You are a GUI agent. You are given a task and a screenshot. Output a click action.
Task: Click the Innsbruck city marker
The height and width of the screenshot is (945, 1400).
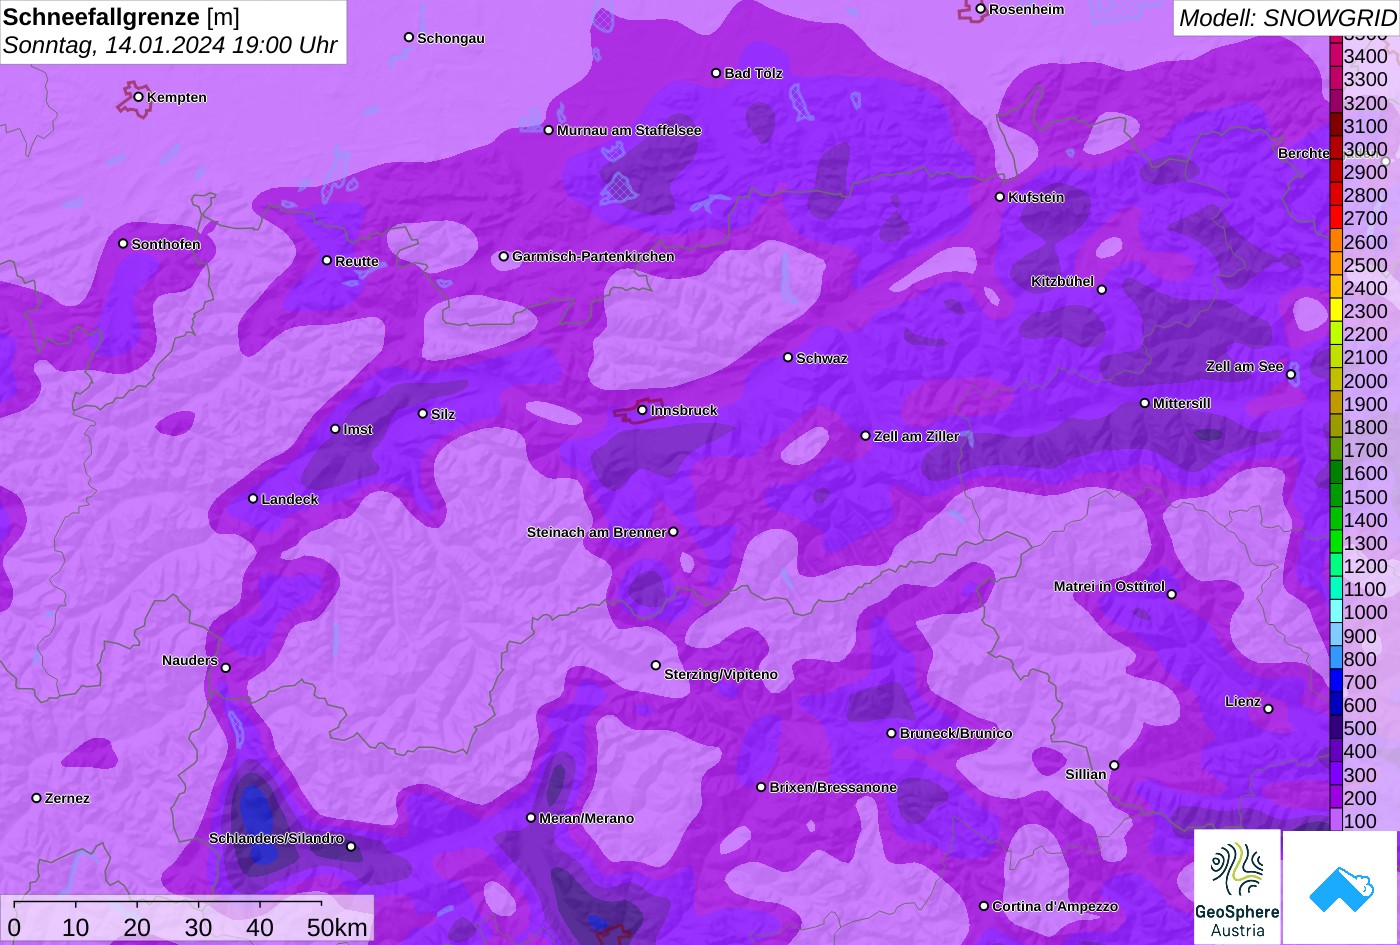coord(642,410)
